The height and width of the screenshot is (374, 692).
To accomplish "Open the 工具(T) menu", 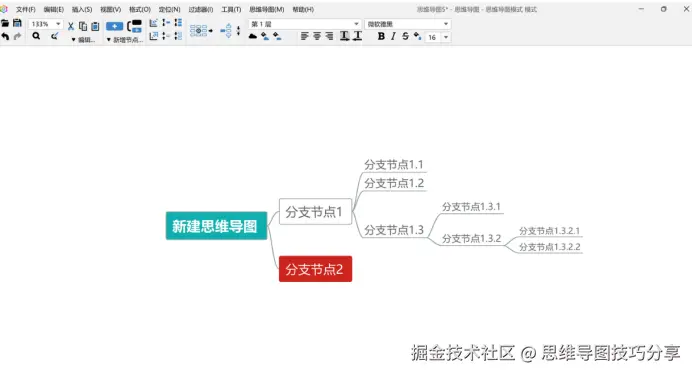I will [231, 9].
